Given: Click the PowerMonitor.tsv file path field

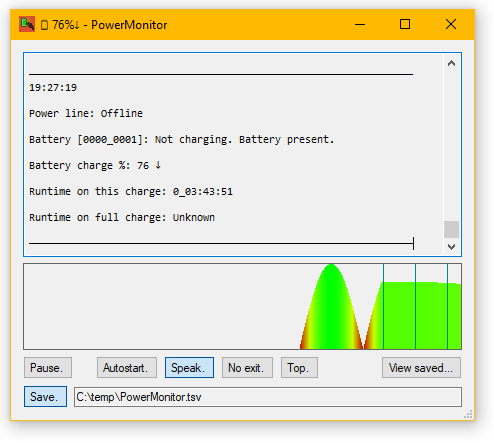Looking at the screenshot, I should click(x=268, y=397).
